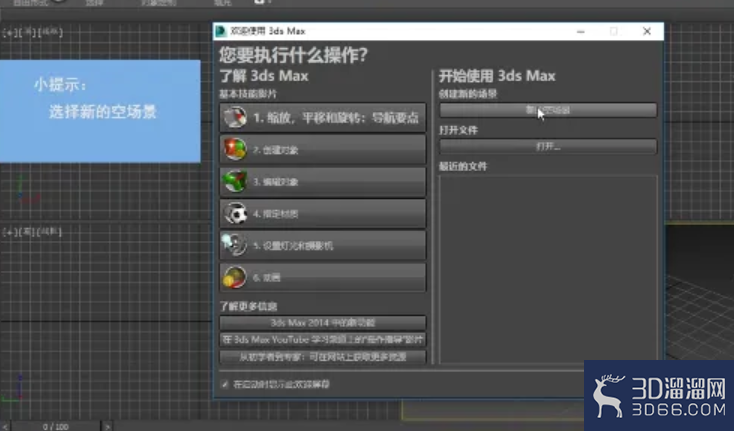Create a new empty scene via 新的空场景 button
Viewport: 734px width, 431px height.
[548, 110]
